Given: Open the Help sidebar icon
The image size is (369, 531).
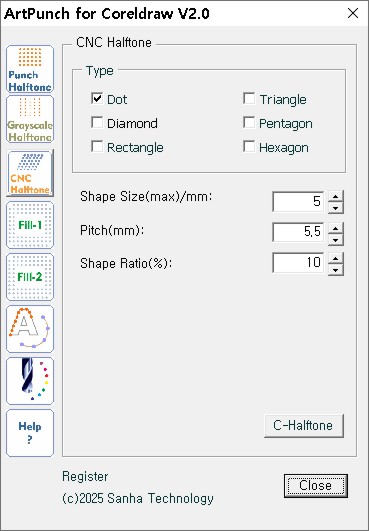Looking at the screenshot, I should [x=30, y=433].
